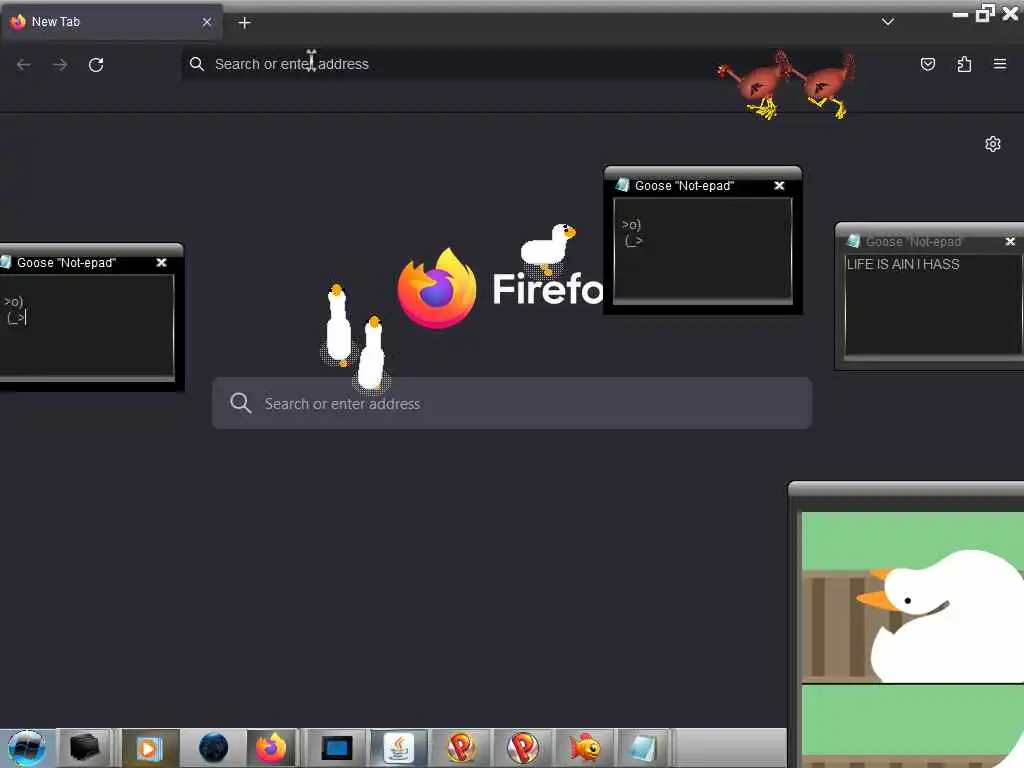Select the New Tab tab
The width and height of the screenshot is (1024, 768).
111,22
